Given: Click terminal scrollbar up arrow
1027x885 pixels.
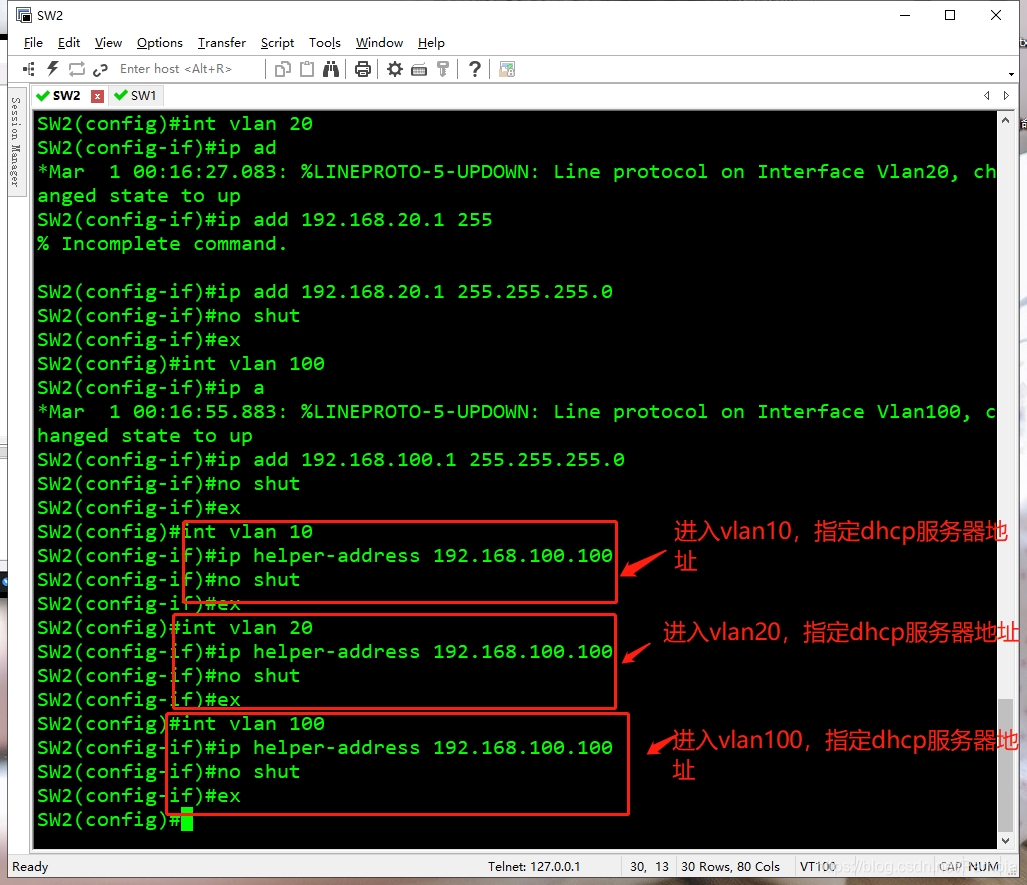Looking at the screenshot, I should tap(1005, 121).
